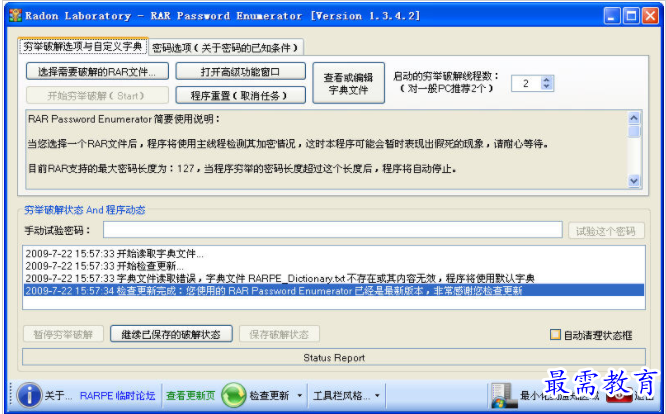The image size is (666, 414).
Task: Switch to 穷举破解选项与自定义字典 tab
Action: 82,46
